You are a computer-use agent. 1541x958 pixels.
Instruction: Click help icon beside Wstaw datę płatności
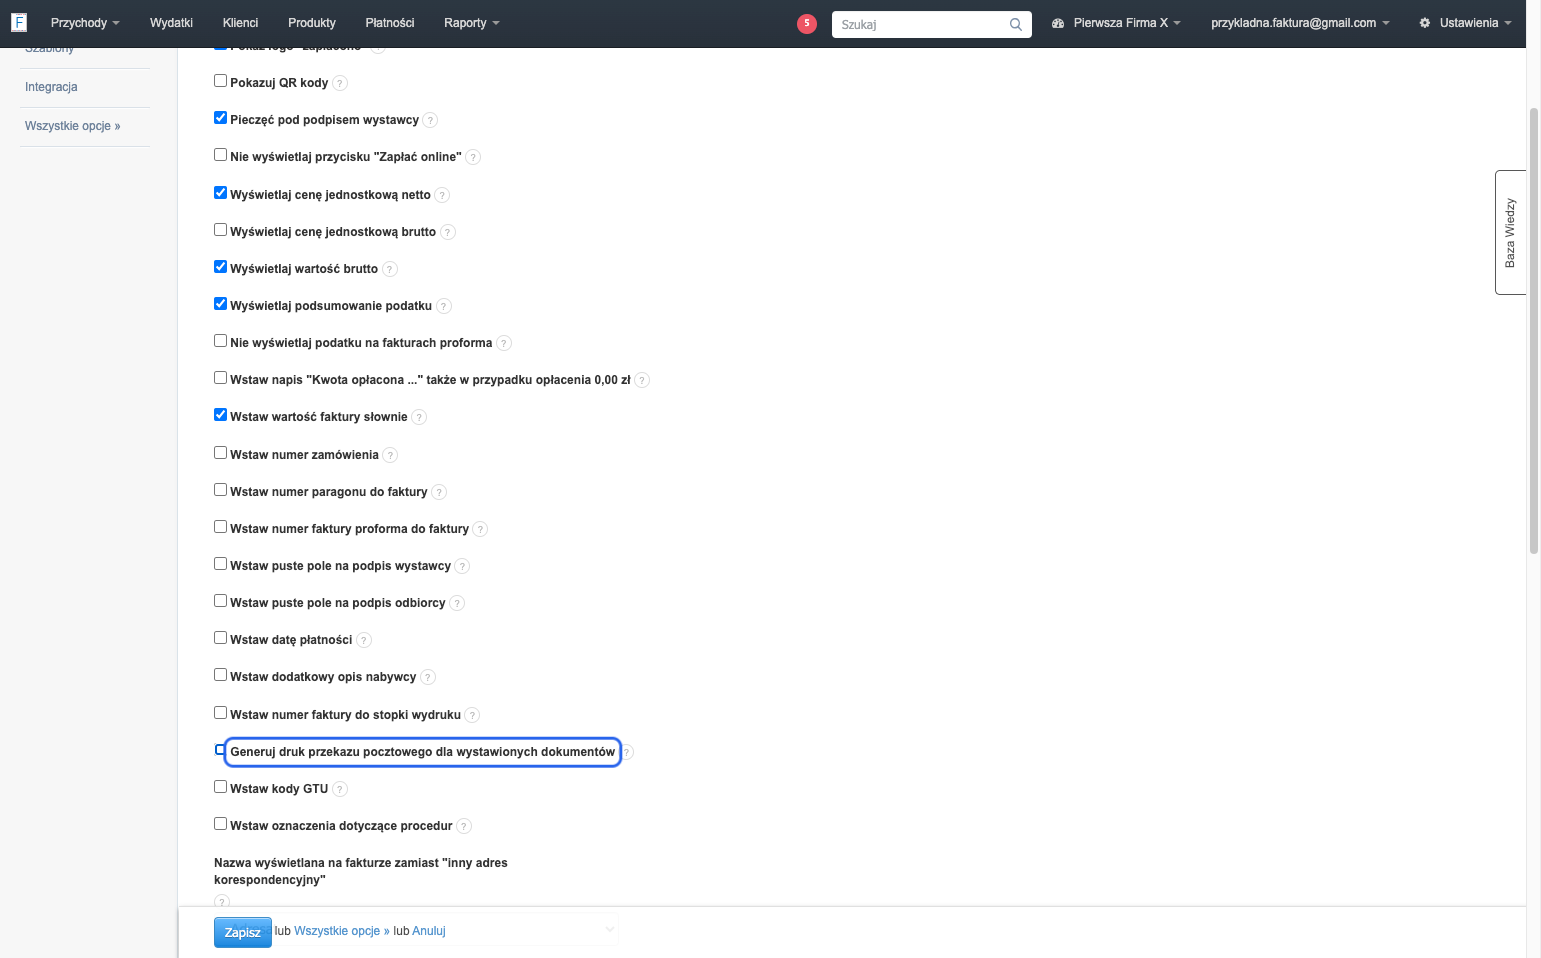pos(364,640)
